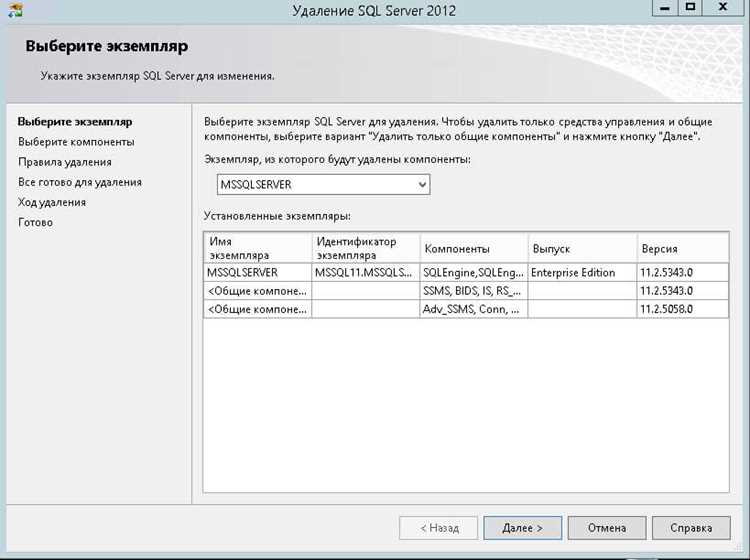Open Справка help button
The width and height of the screenshot is (750, 560).
[x=691, y=528]
